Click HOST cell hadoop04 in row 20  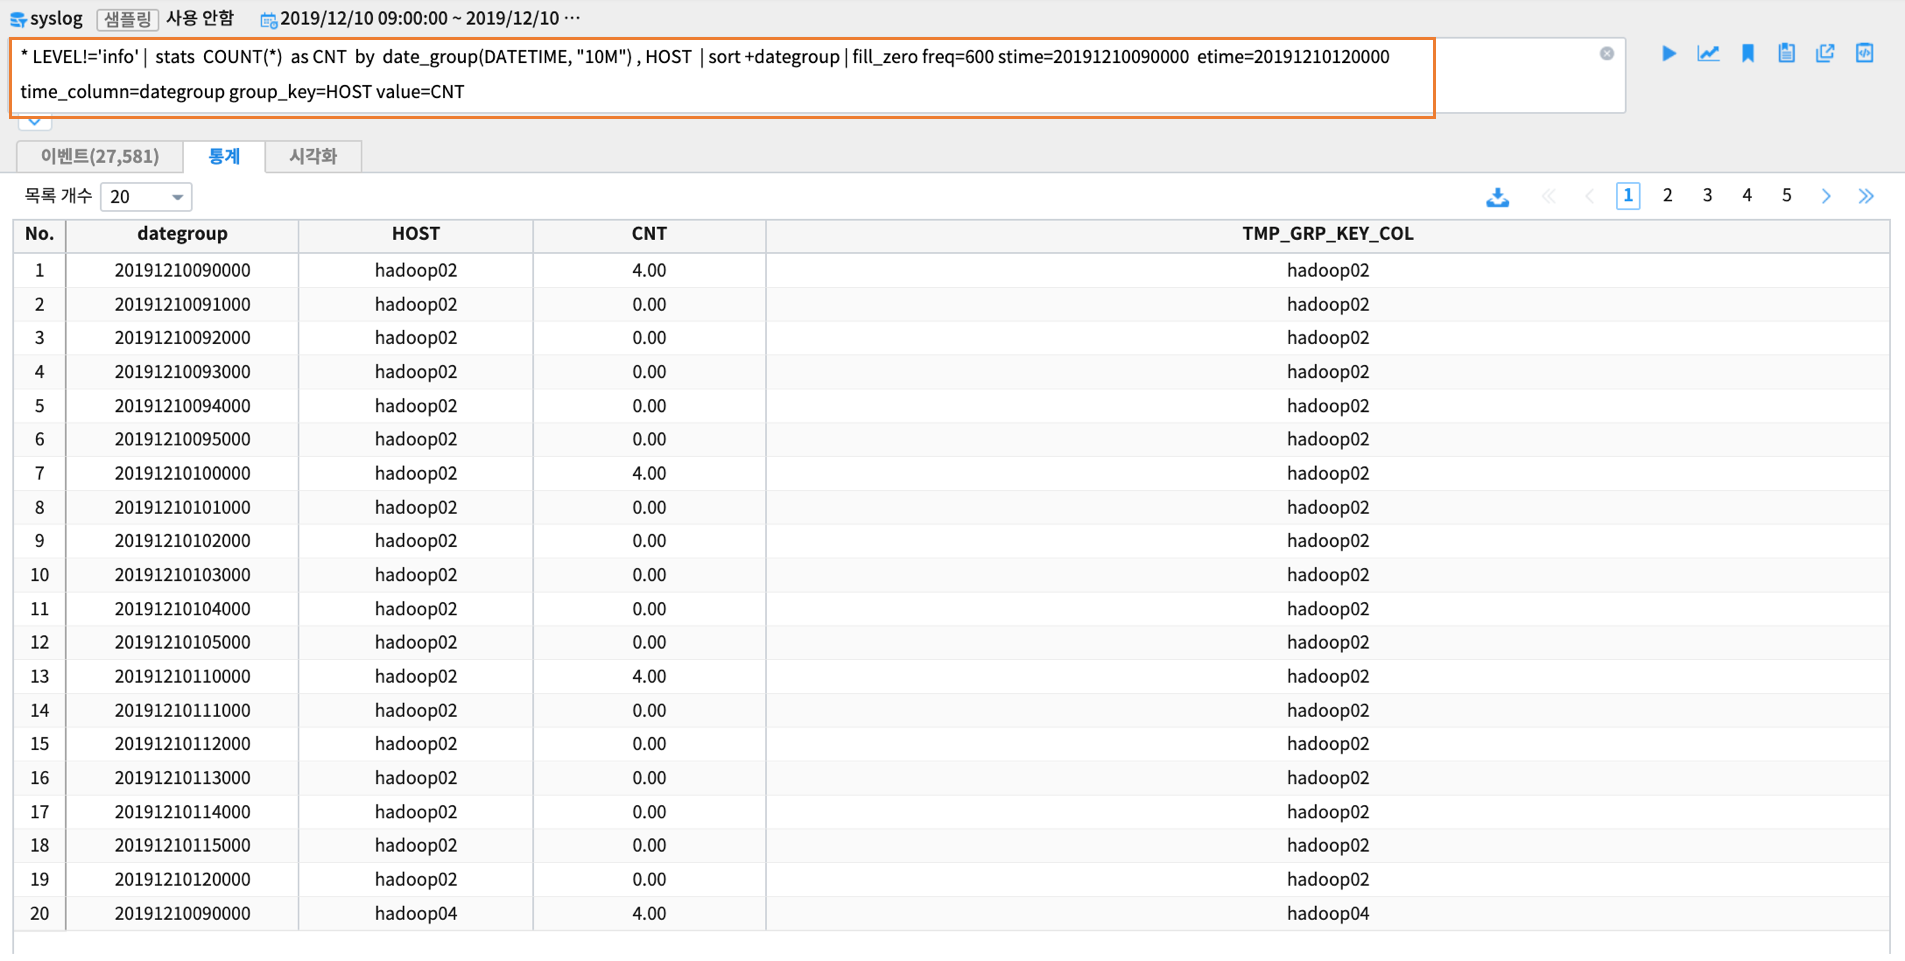416,914
